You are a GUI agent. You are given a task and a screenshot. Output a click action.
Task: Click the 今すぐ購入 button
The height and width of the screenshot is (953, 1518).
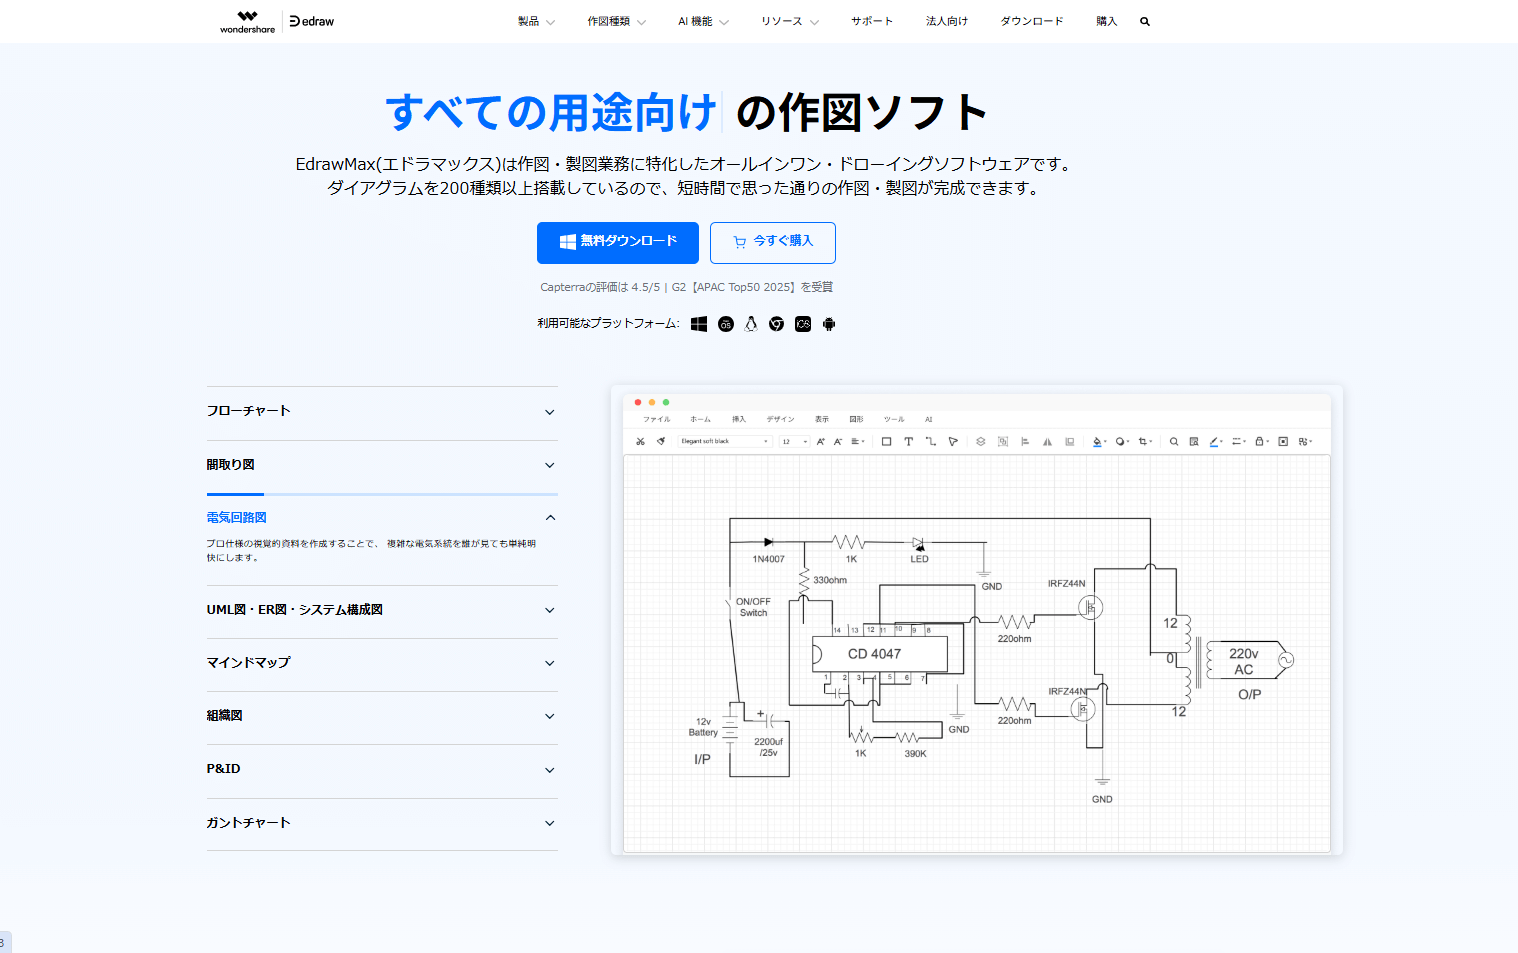point(773,243)
